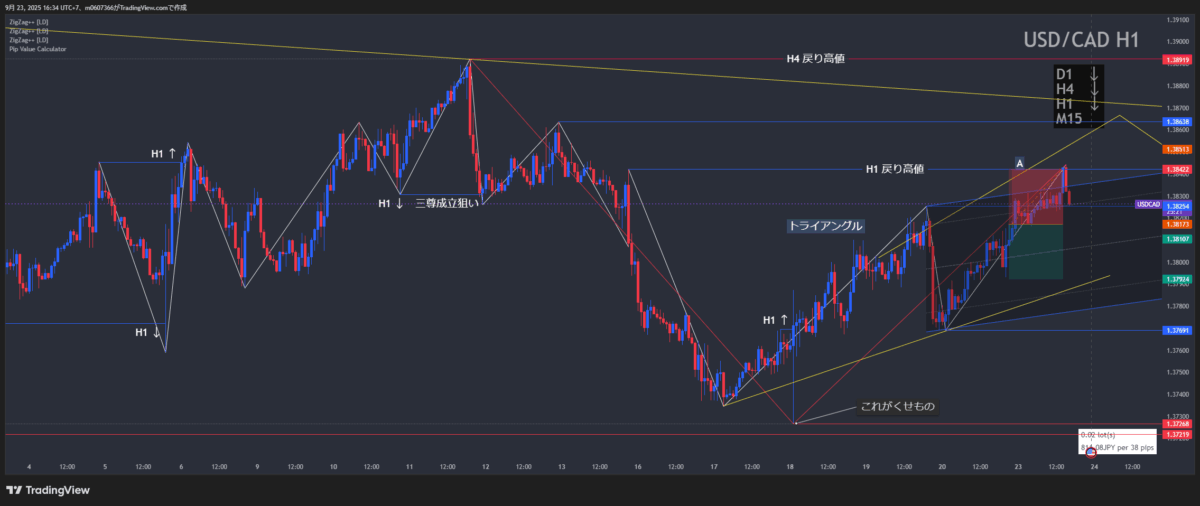Click the '三尊成立狙い' text annotation
This screenshot has height=506, width=1200.
coord(447,203)
